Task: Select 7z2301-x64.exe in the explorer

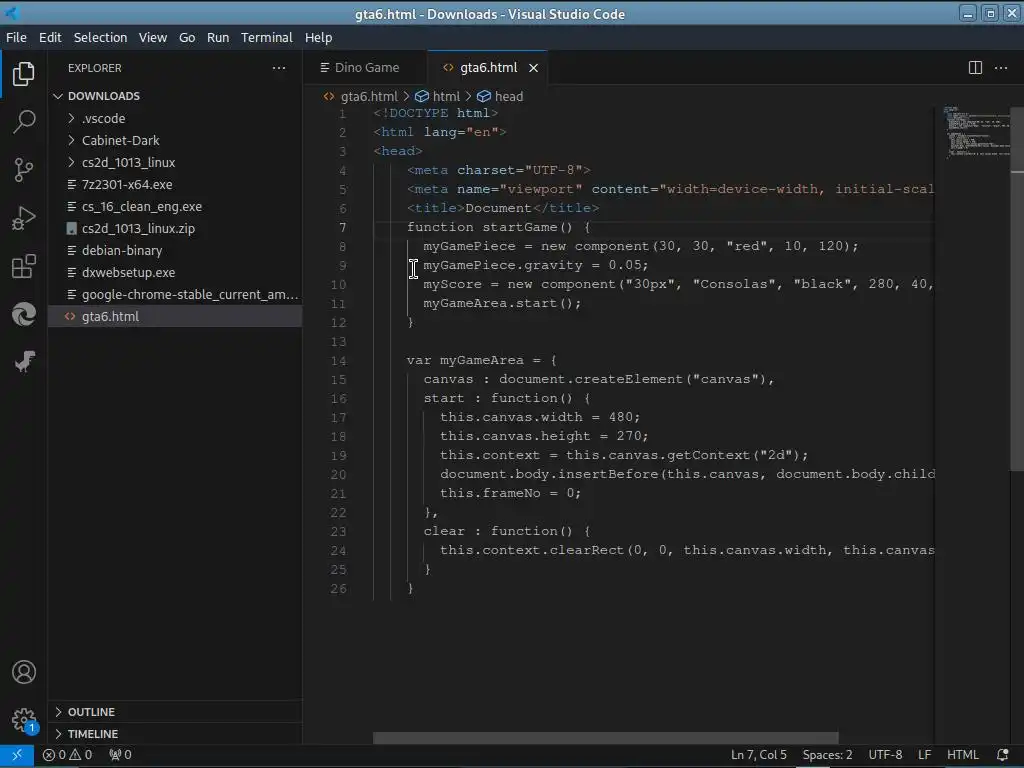Action: tap(175, 185)
